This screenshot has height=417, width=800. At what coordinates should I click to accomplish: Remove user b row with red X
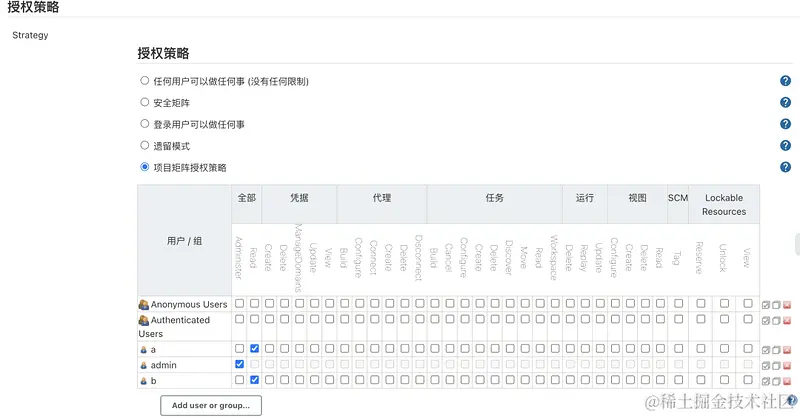click(787, 381)
